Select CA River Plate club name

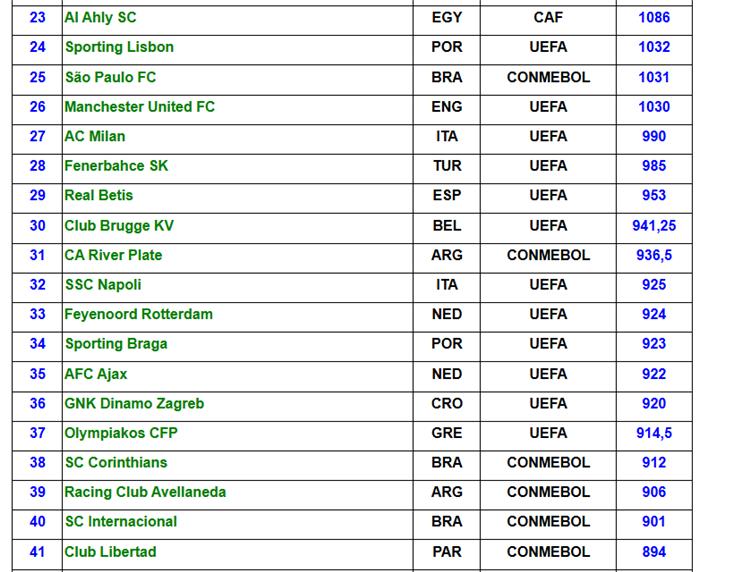tap(113, 255)
